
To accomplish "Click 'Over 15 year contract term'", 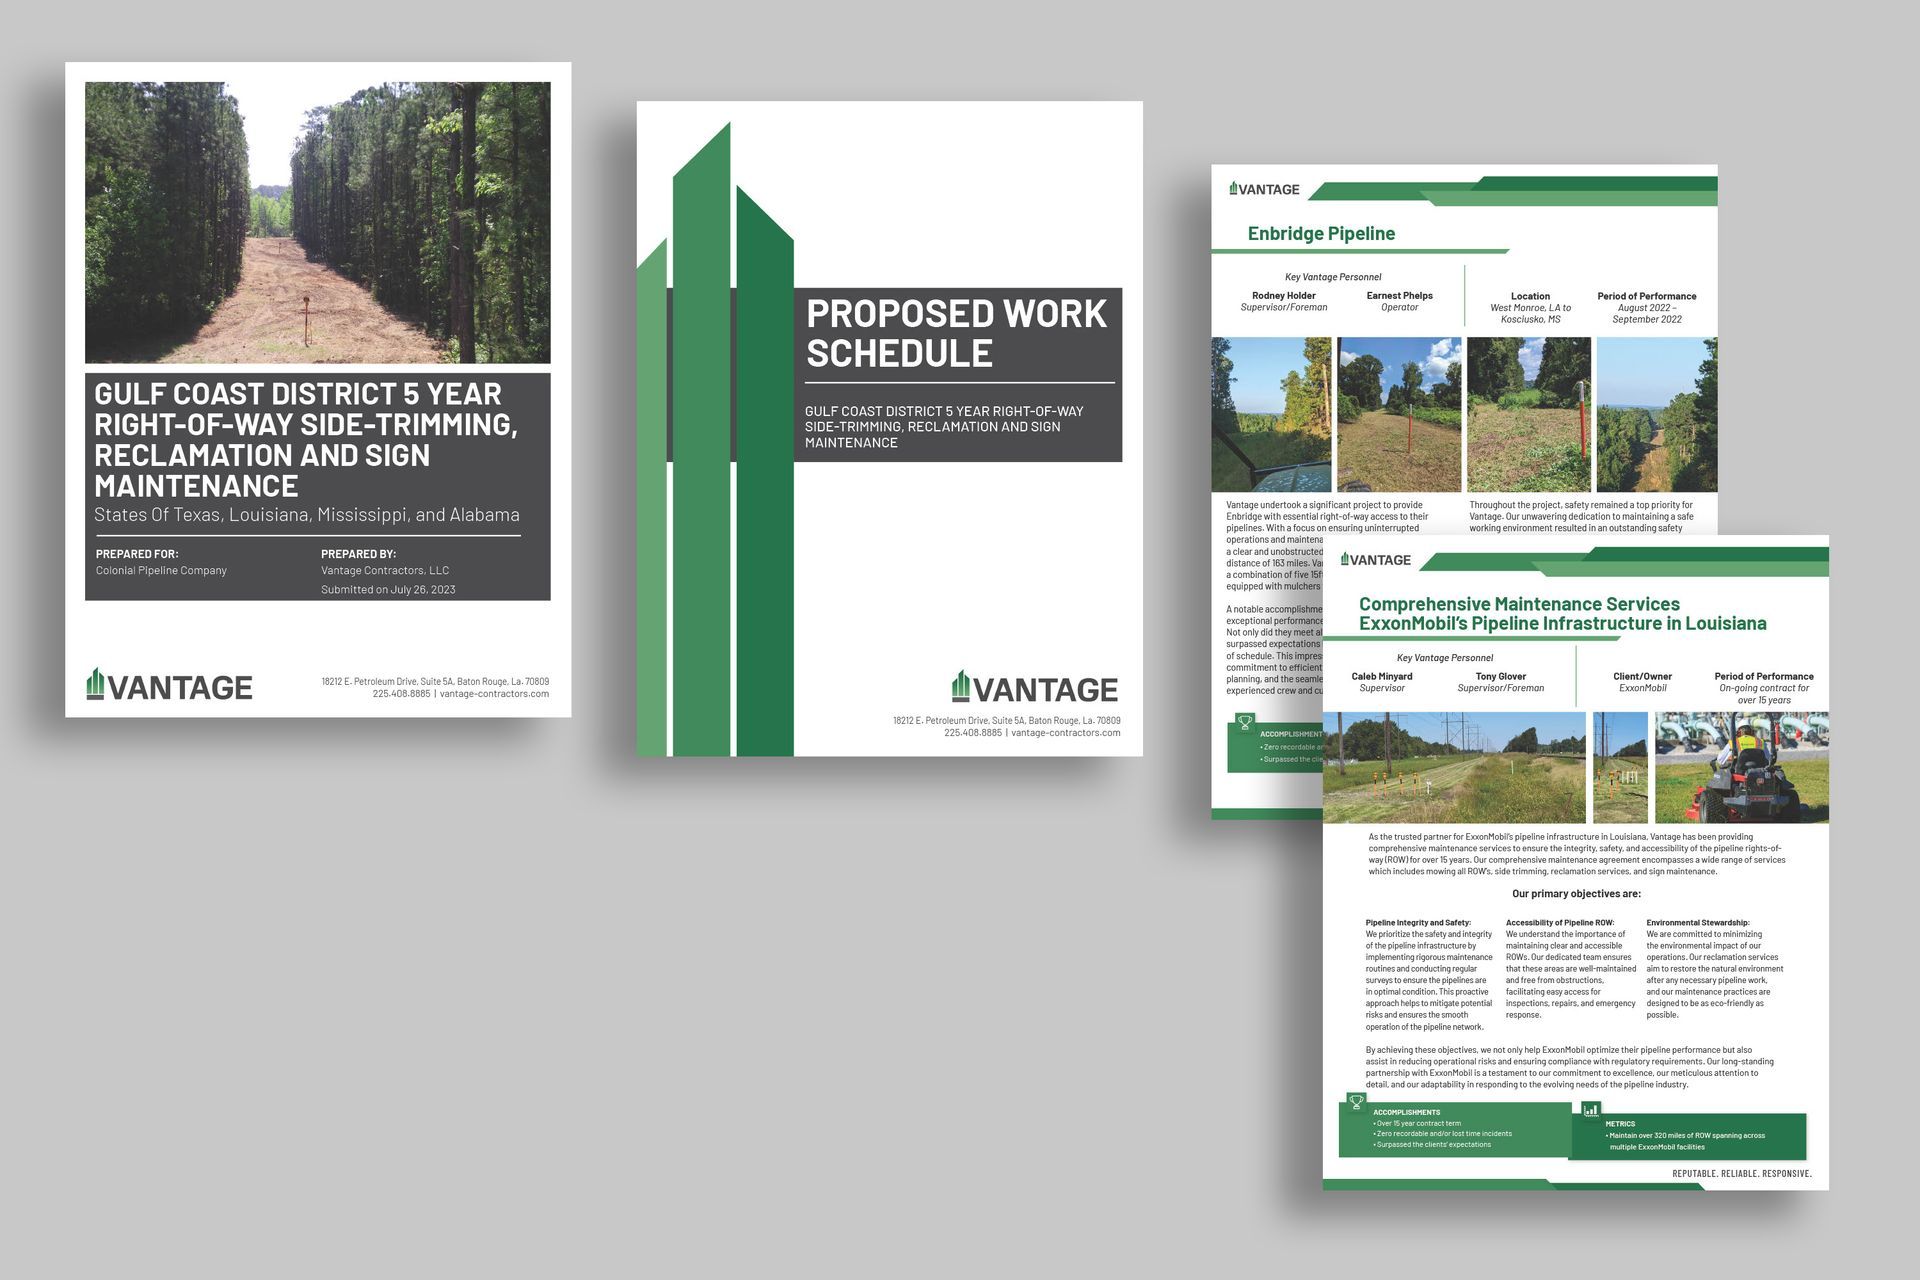I will pyautogui.click(x=1418, y=1123).
